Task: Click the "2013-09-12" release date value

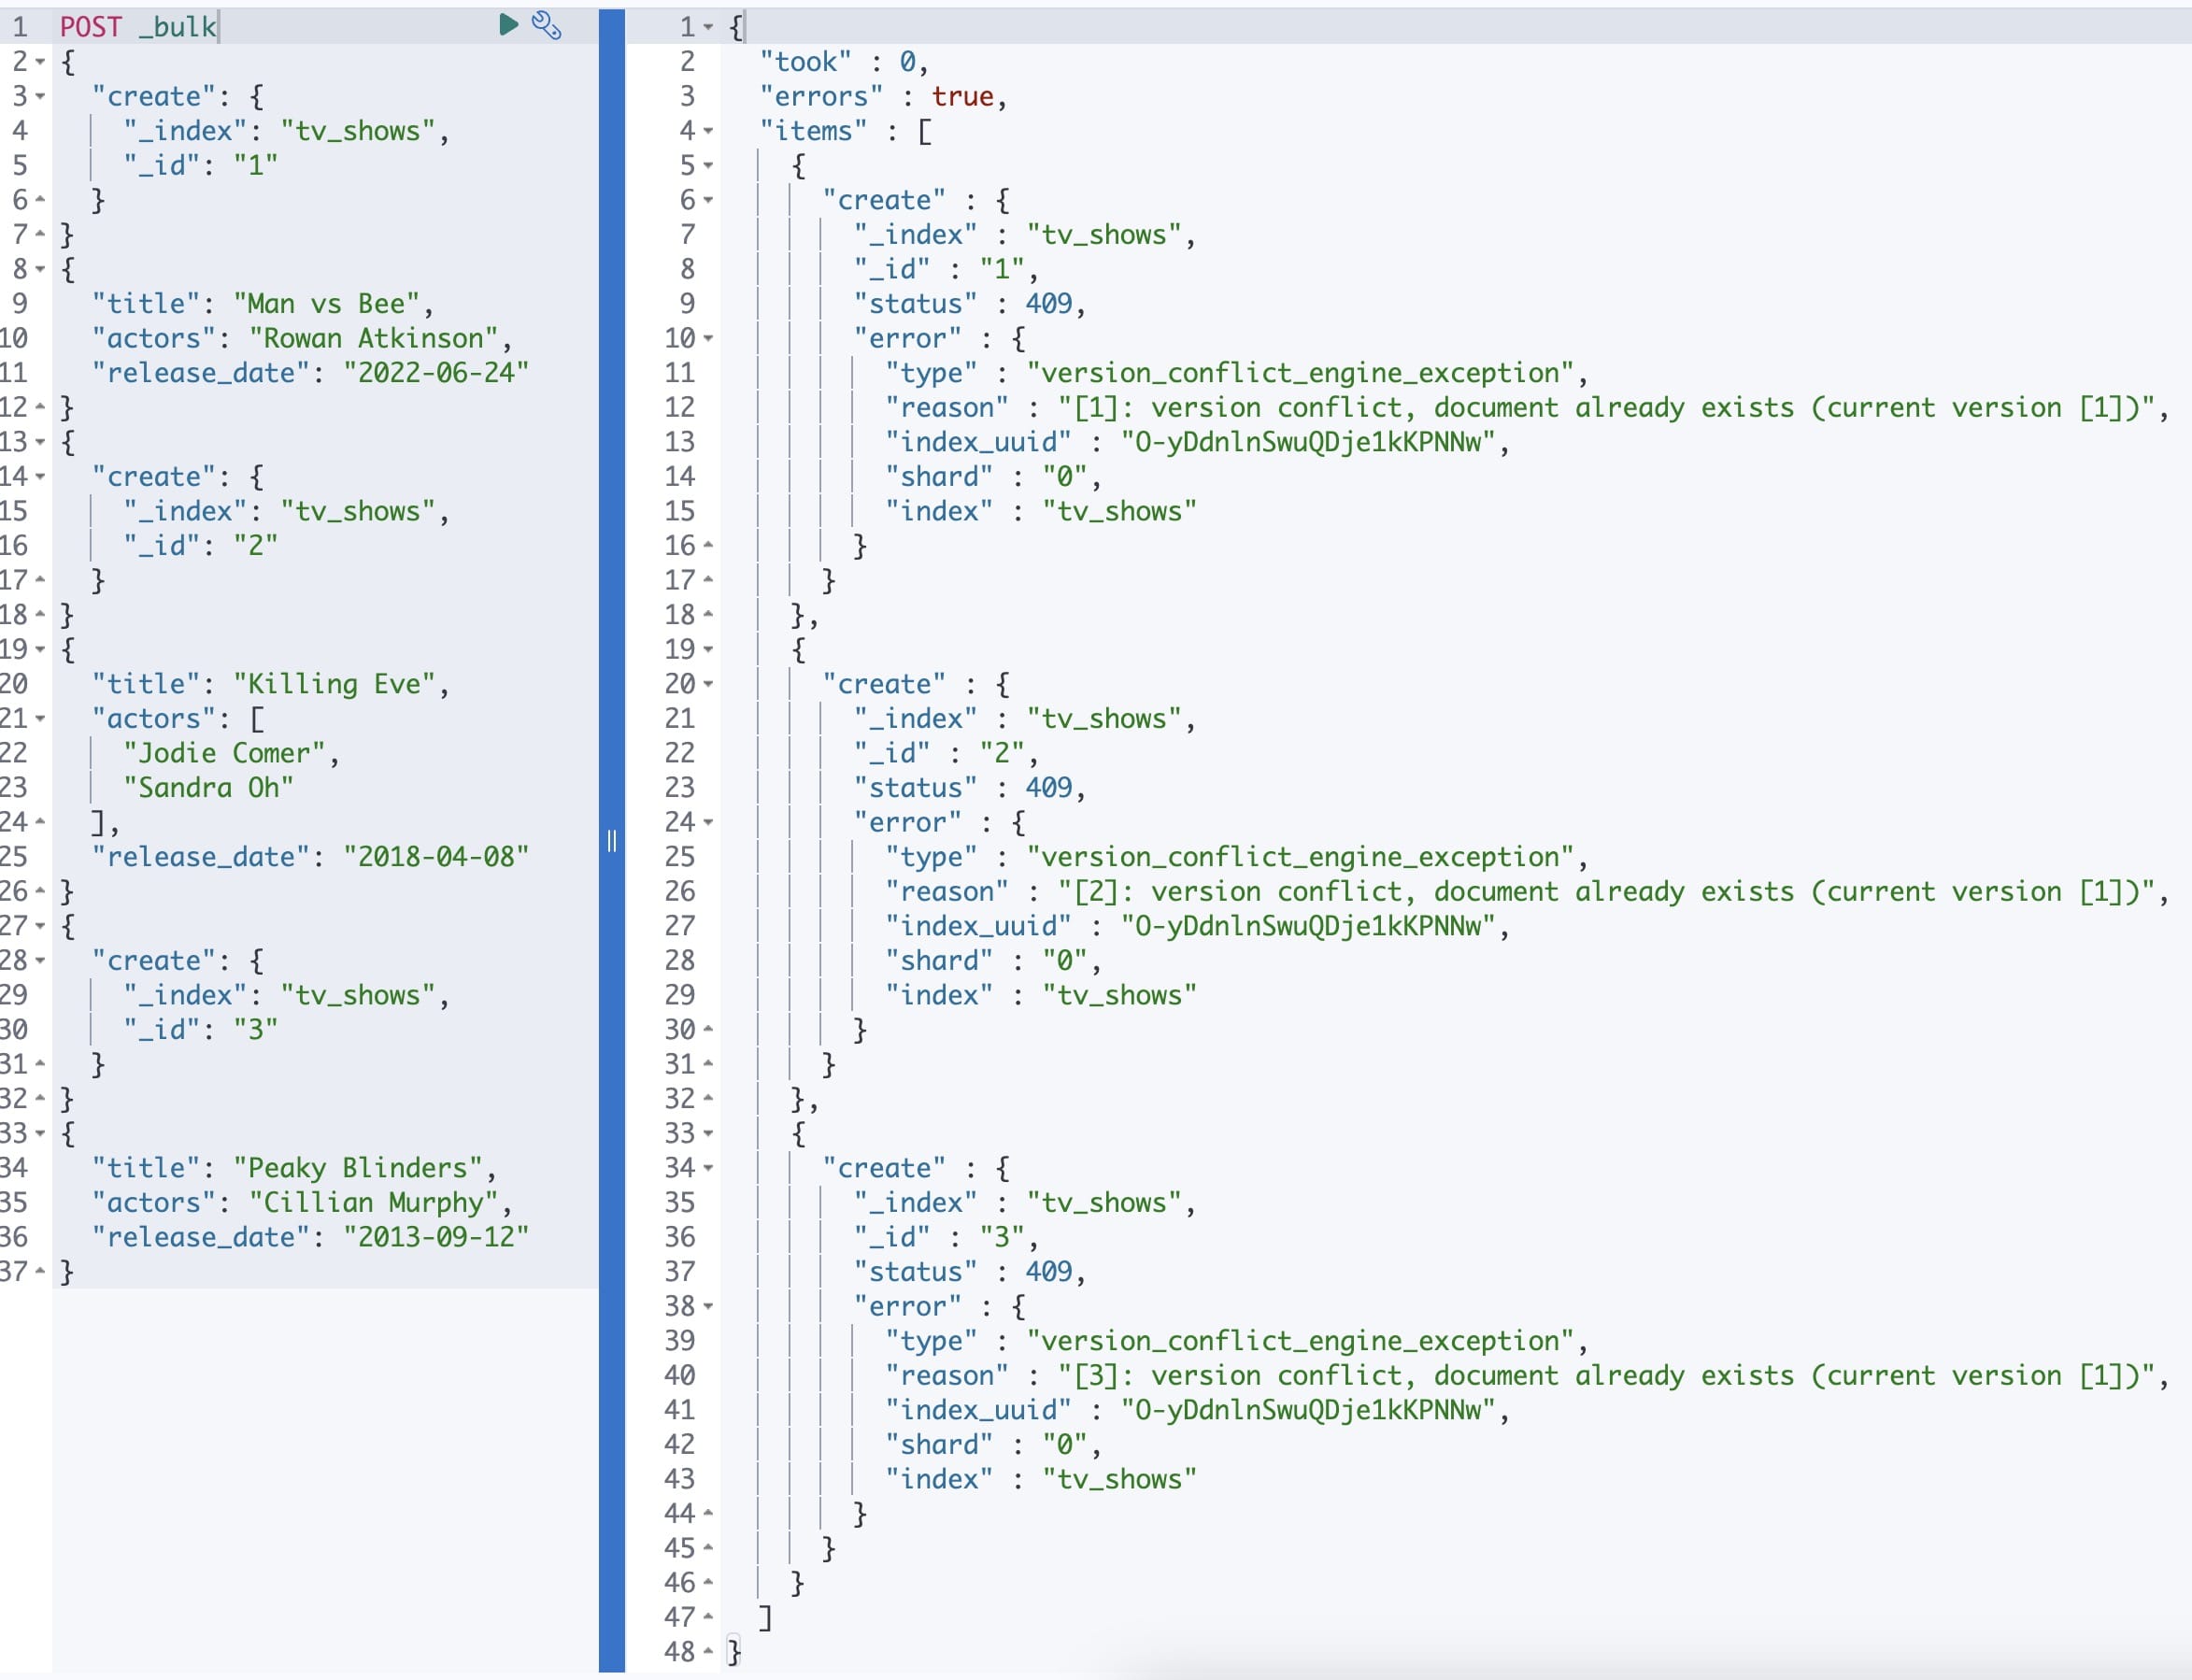Action: coord(436,1237)
